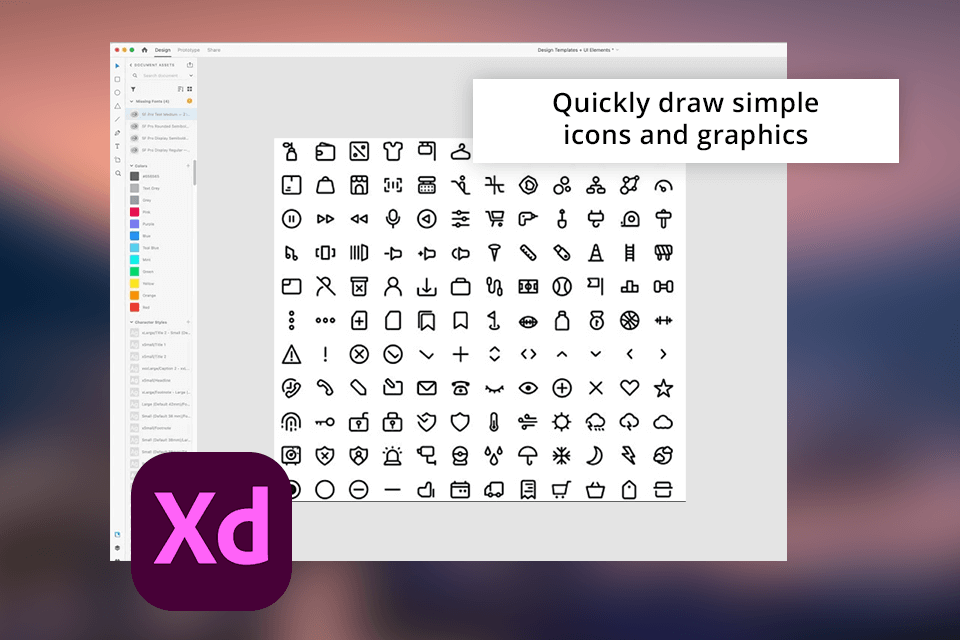Select the Line tool
The image size is (960, 640).
[x=118, y=119]
